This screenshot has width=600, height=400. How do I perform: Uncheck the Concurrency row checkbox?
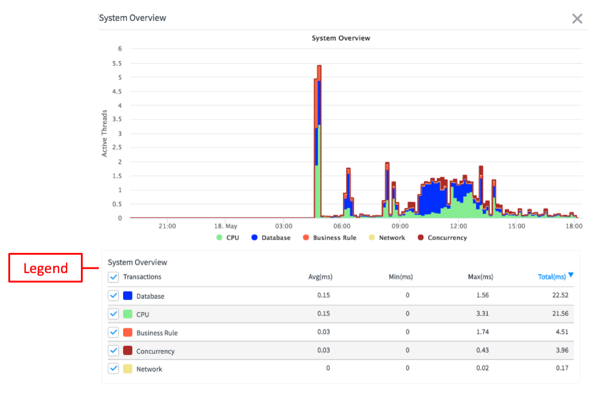[x=113, y=350]
